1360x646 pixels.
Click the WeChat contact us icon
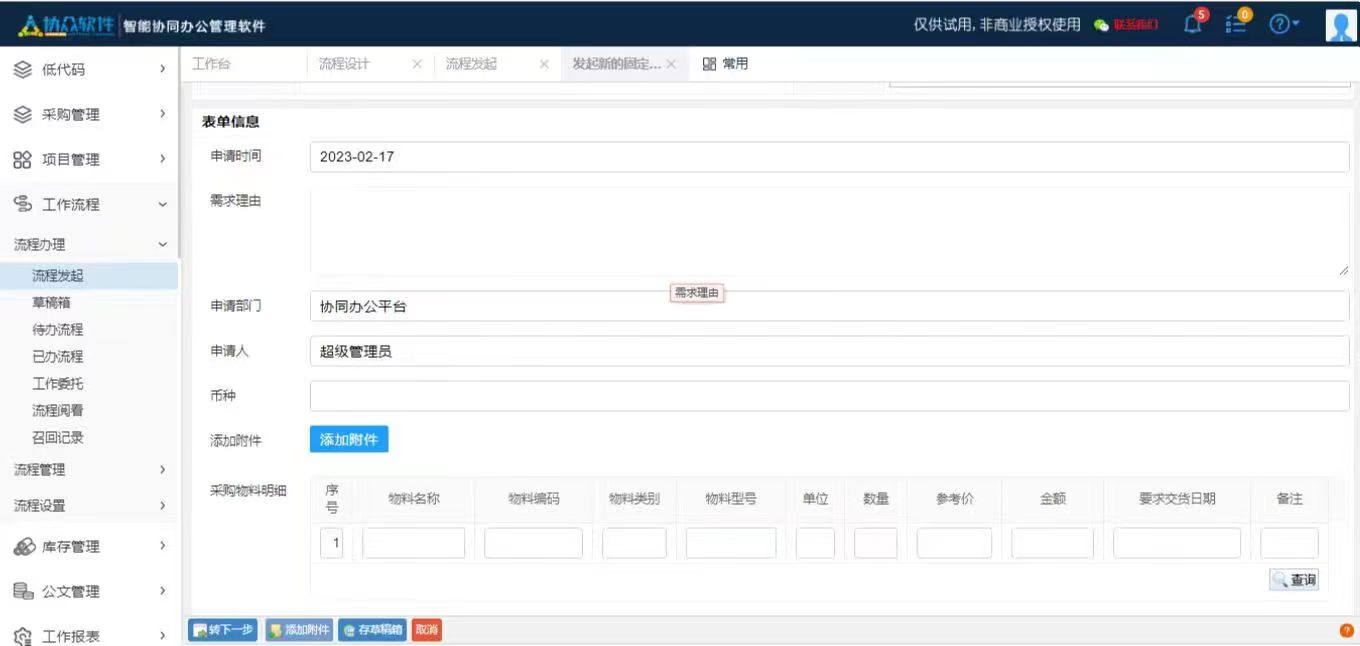click(1101, 25)
